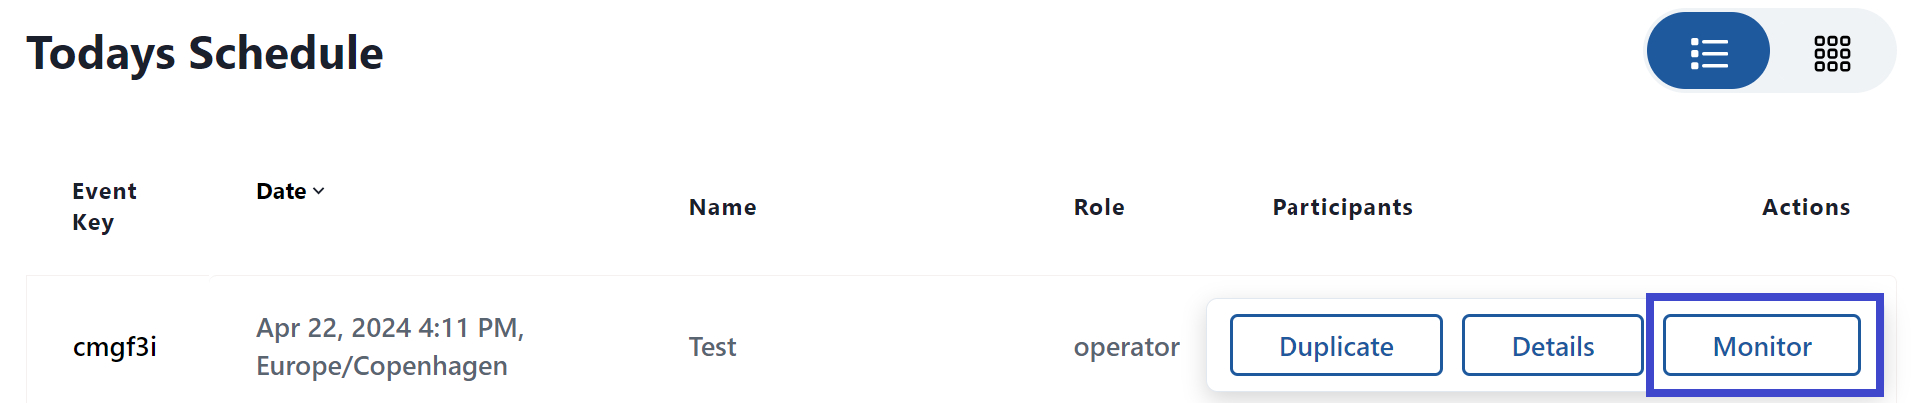The image size is (1912, 403).
Task: Open Details for the Test event
Action: coord(1552,345)
